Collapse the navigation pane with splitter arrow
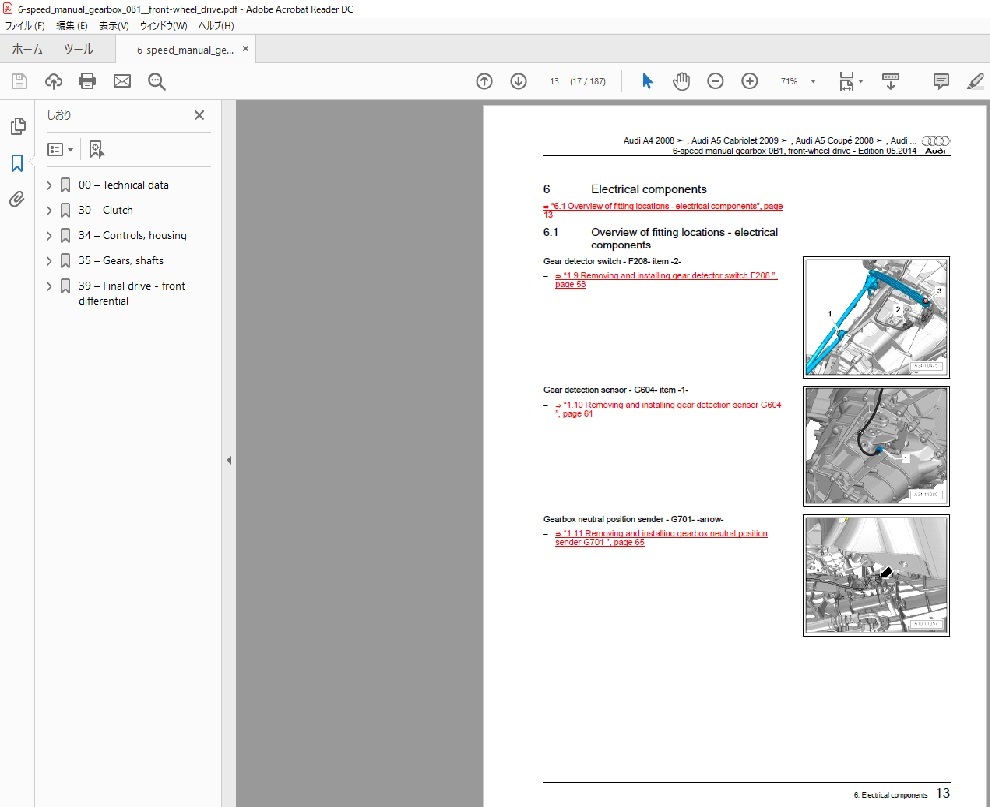This screenshot has height=807, width=990. pyautogui.click(x=228, y=461)
